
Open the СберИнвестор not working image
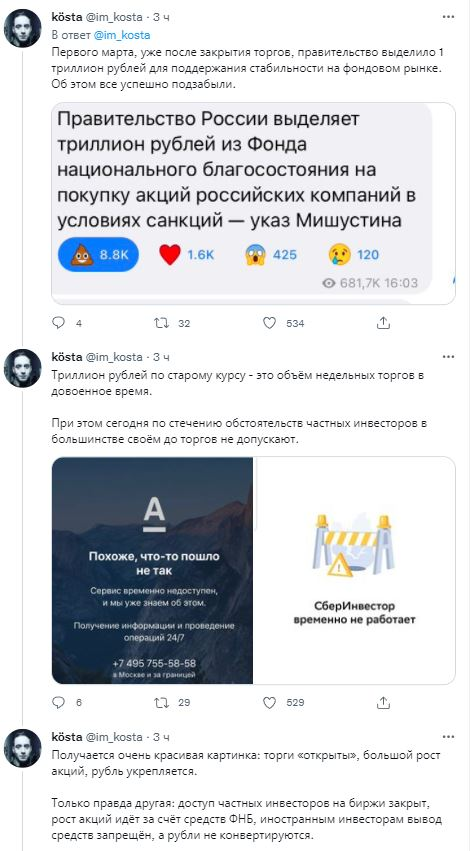pos(355,570)
